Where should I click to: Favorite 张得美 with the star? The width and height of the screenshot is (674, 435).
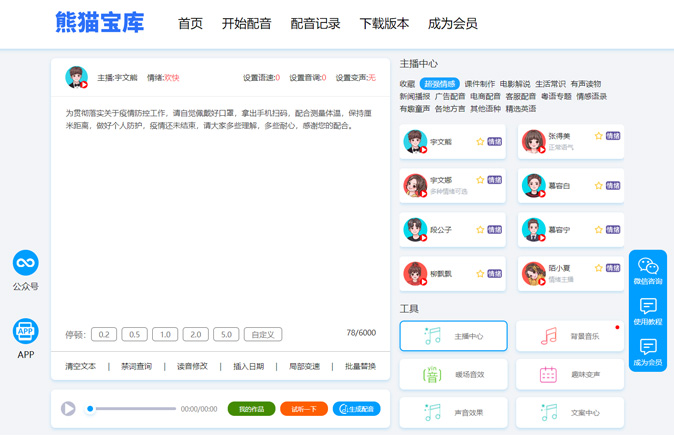pyautogui.click(x=598, y=136)
